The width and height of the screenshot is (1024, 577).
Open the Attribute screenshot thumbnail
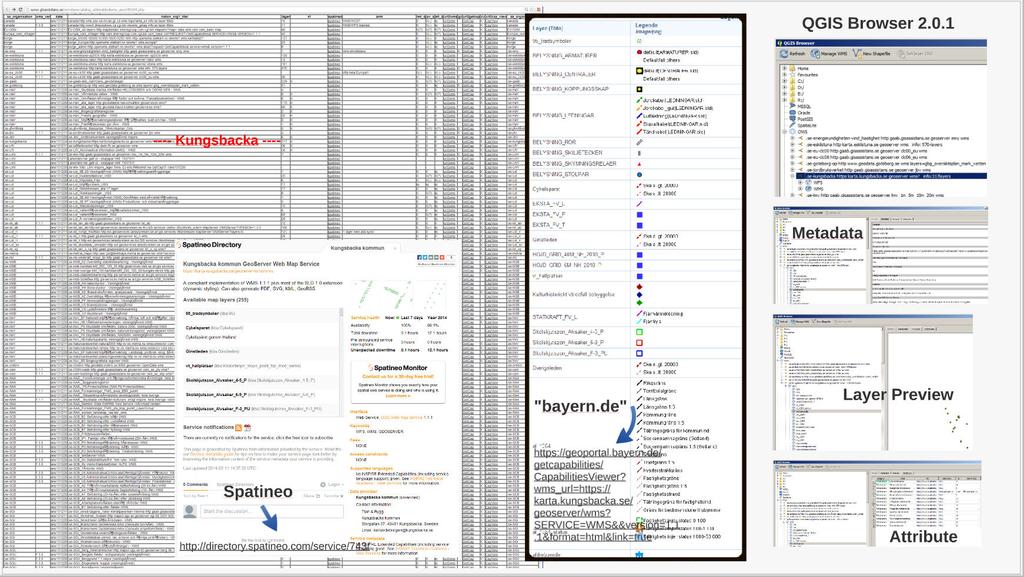tap(877, 504)
